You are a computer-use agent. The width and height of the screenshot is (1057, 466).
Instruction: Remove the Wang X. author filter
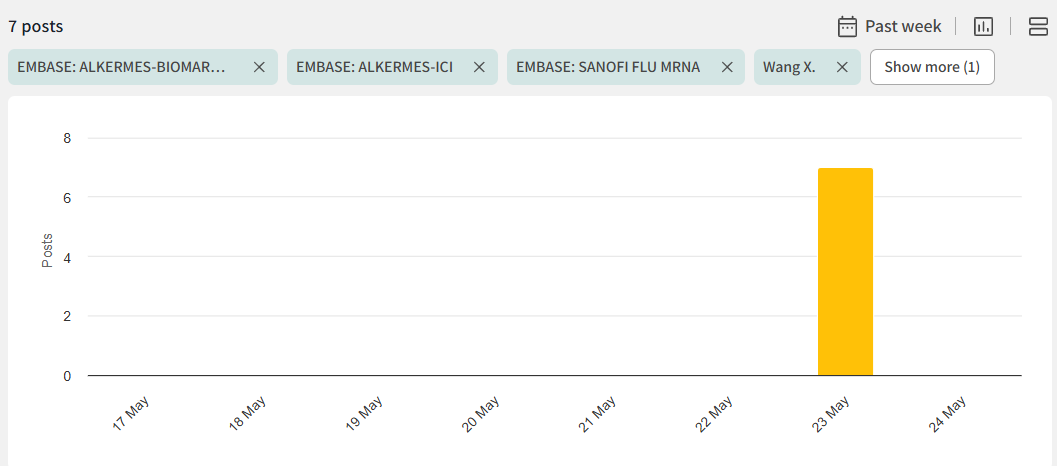[842, 67]
